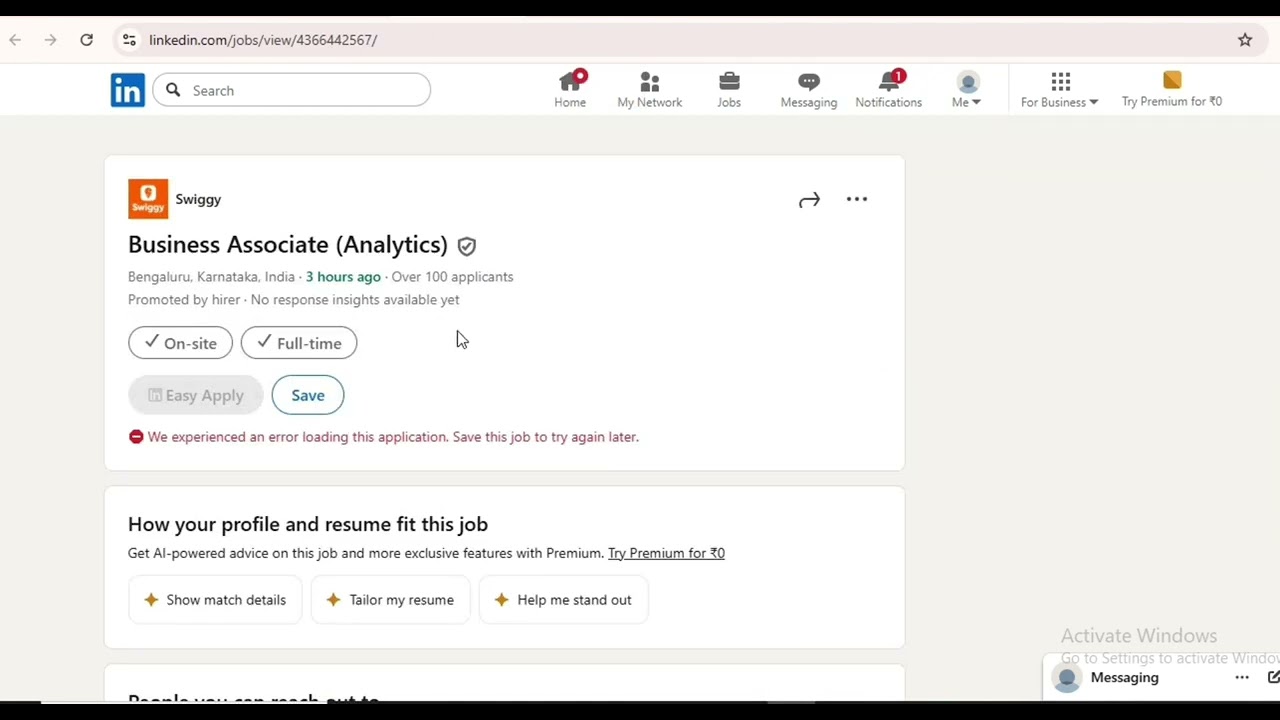Save this job
Image resolution: width=1280 pixels, height=720 pixels.
[308, 395]
